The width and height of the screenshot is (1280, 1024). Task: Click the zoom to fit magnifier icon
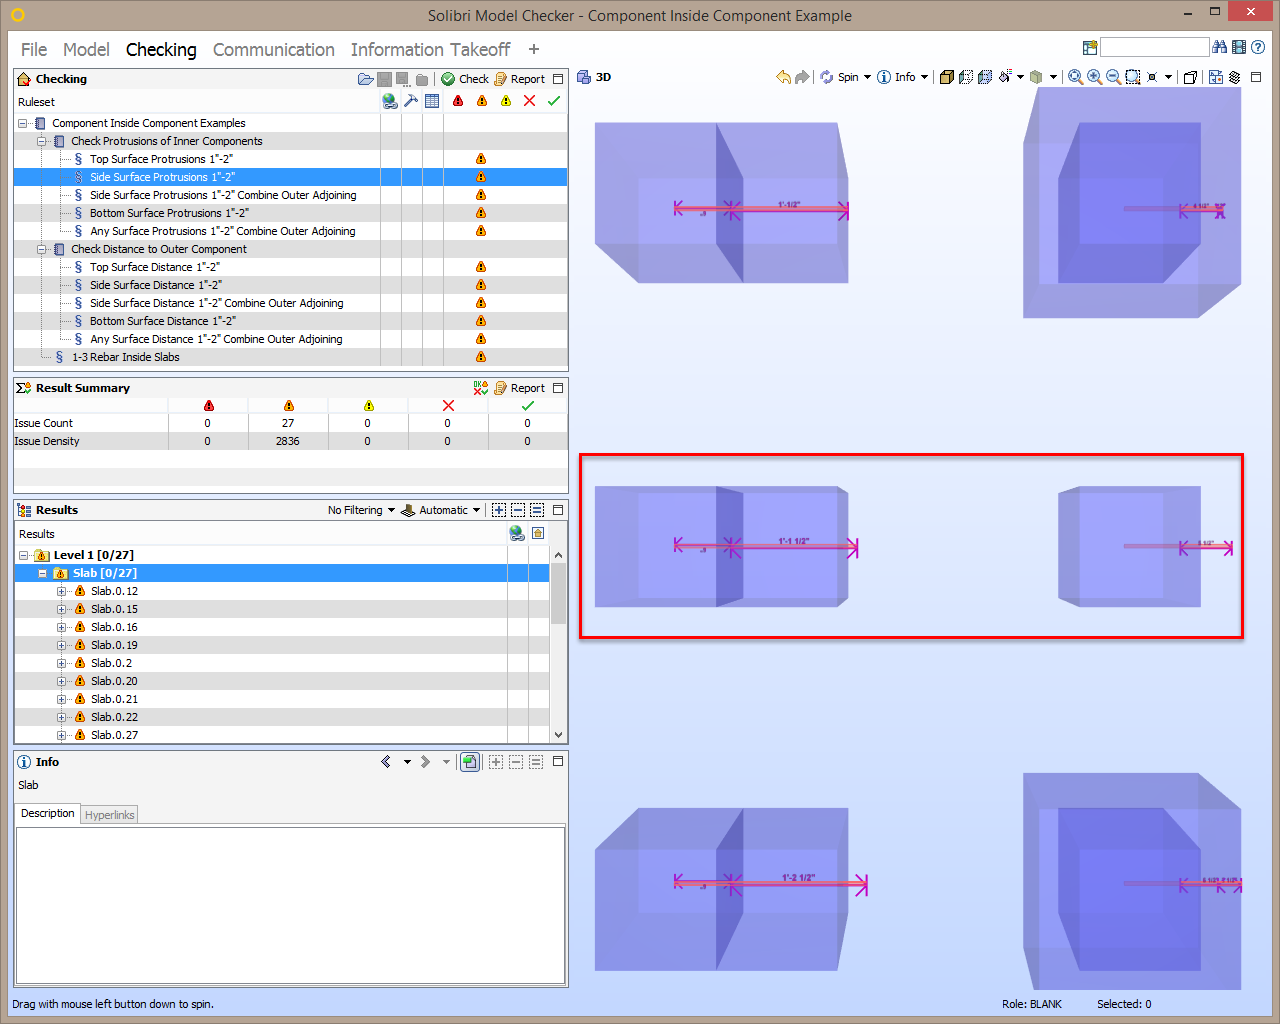coord(1075,77)
